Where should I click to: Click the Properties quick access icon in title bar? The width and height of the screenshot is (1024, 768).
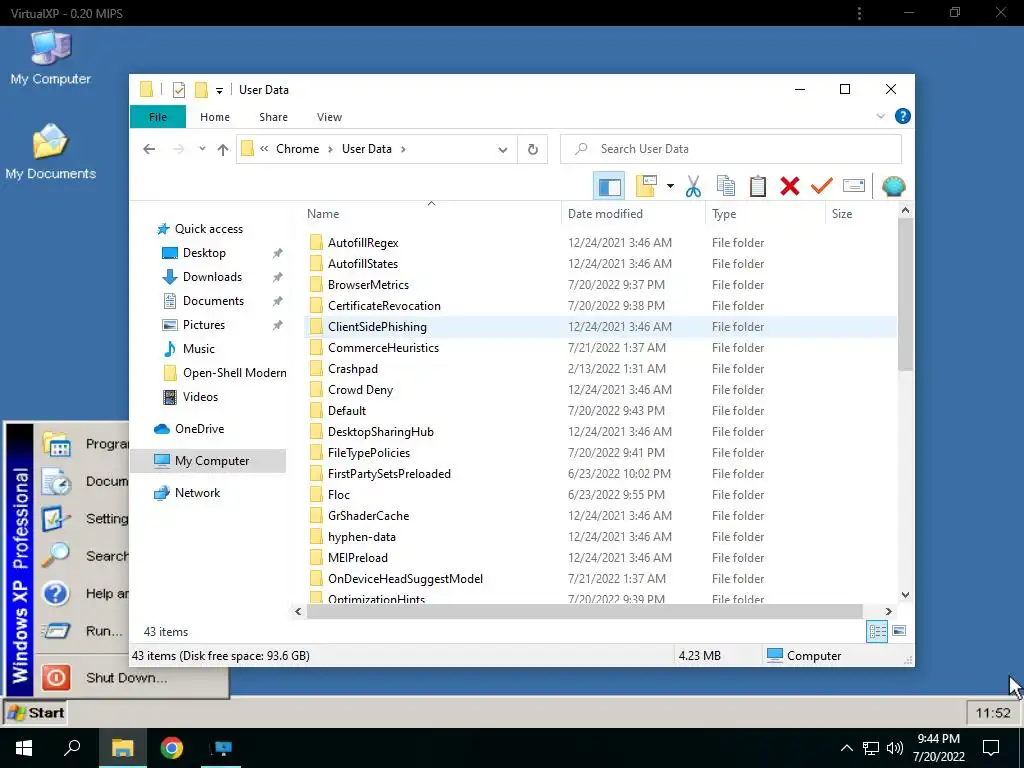pyautogui.click(x=178, y=90)
